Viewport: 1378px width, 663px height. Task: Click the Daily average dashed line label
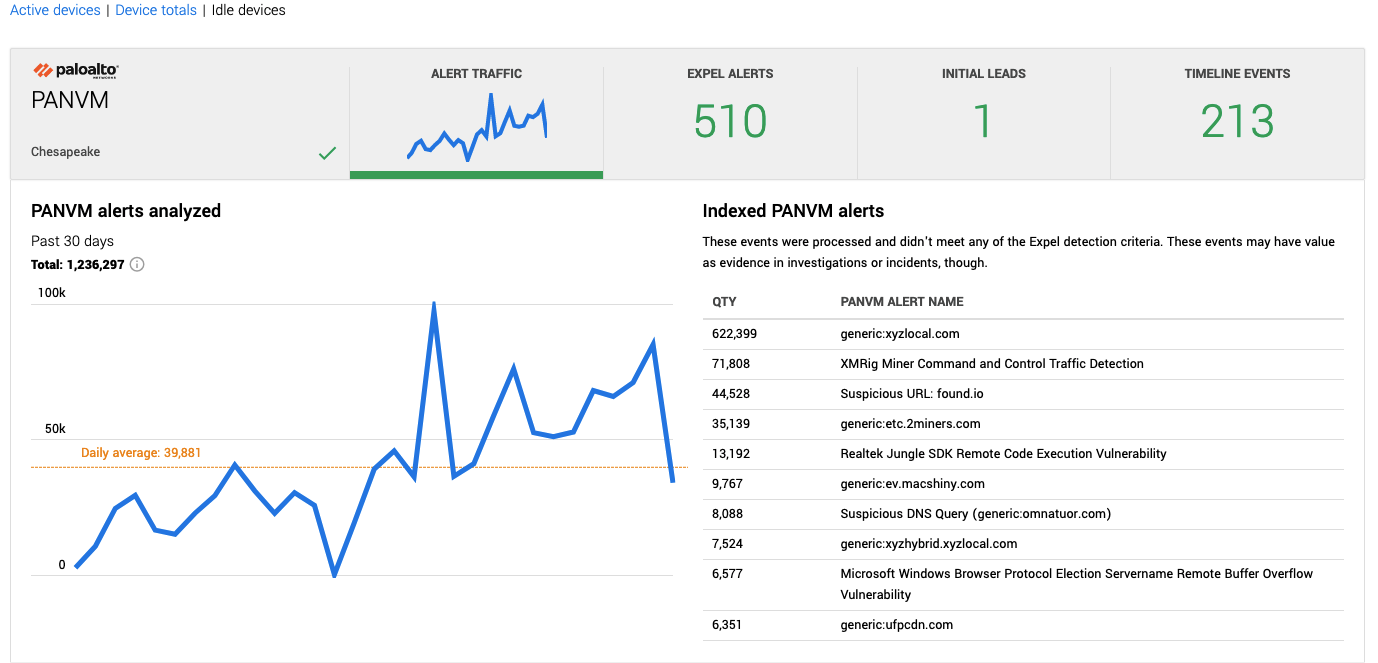(x=141, y=453)
